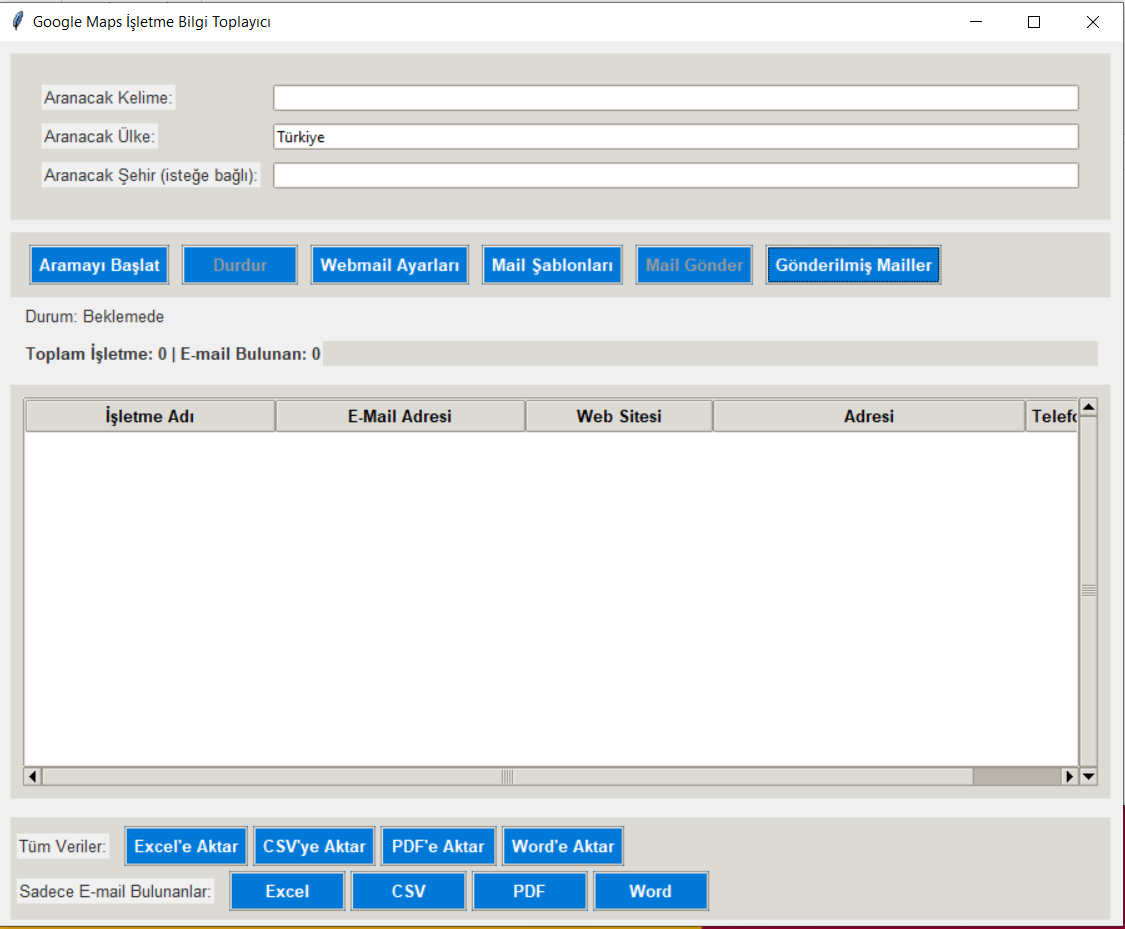Image resolution: width=1125 pixels, height=929 pixels.
Task: Focus the Aranacak Ülke field containing Türkiye
Action: [675, 137]
